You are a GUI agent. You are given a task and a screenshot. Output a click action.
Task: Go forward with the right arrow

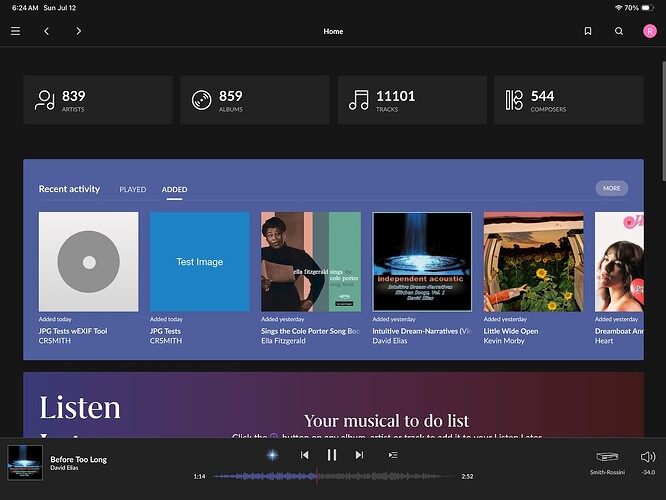click(79, 31)
